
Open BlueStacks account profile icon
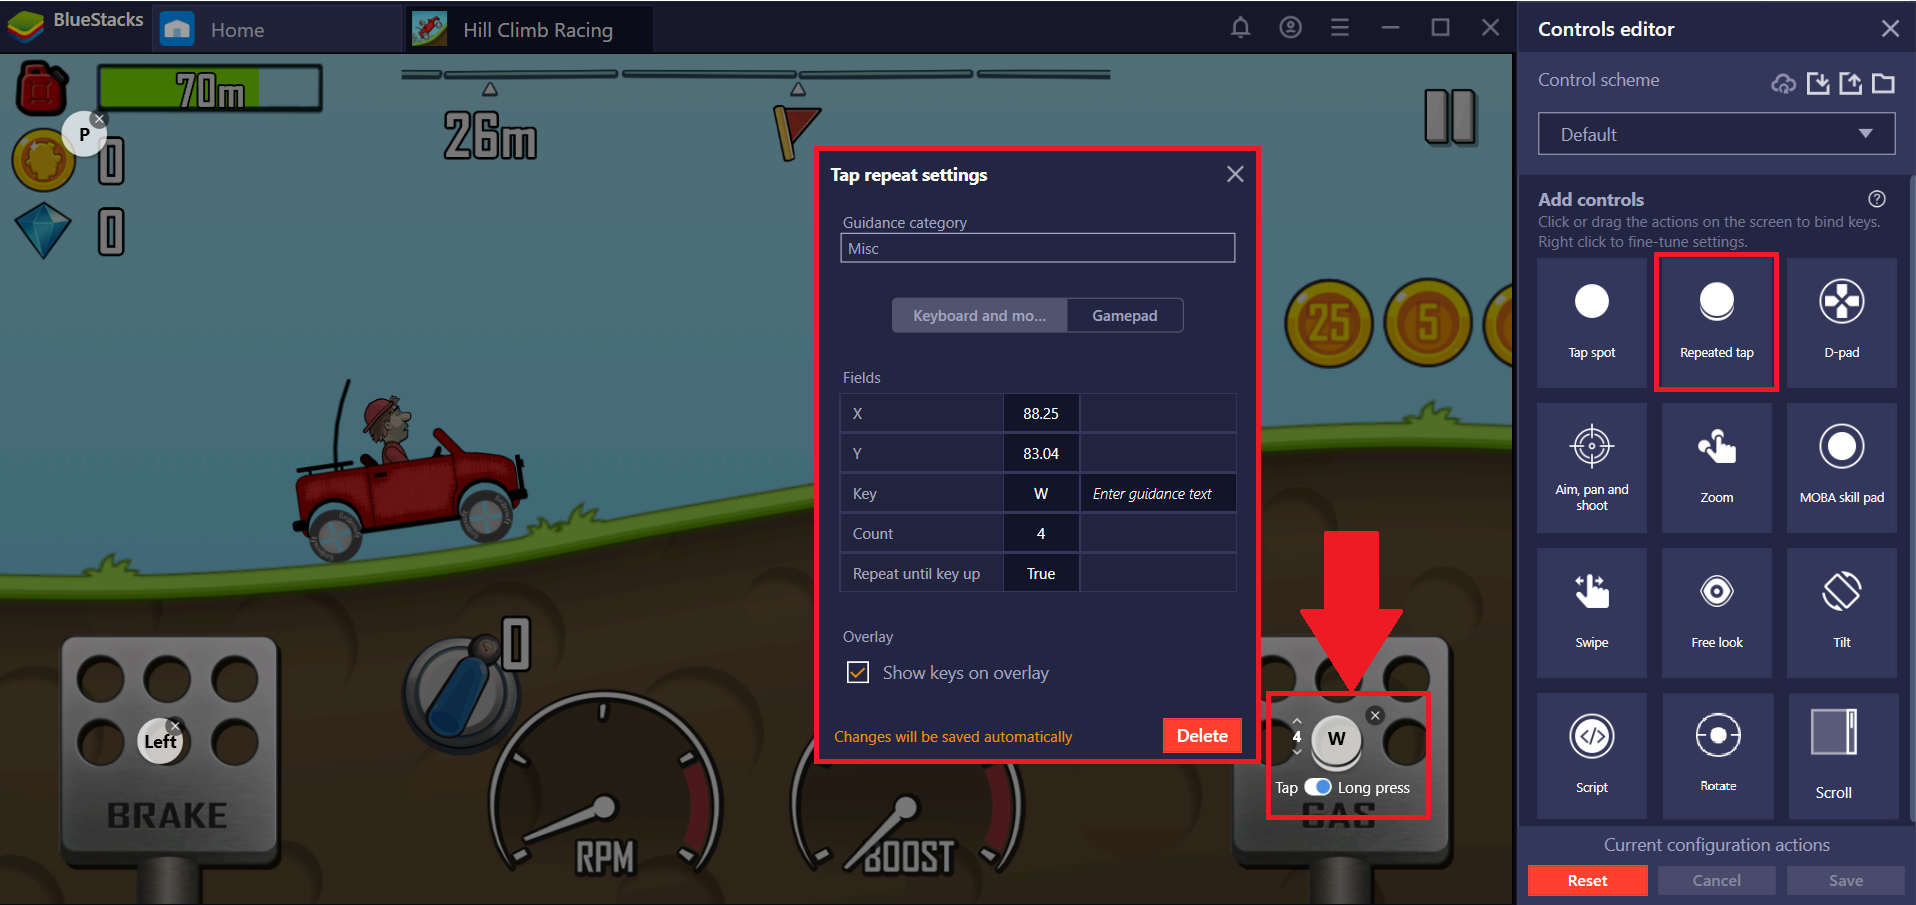click(x=1290, y=28)
